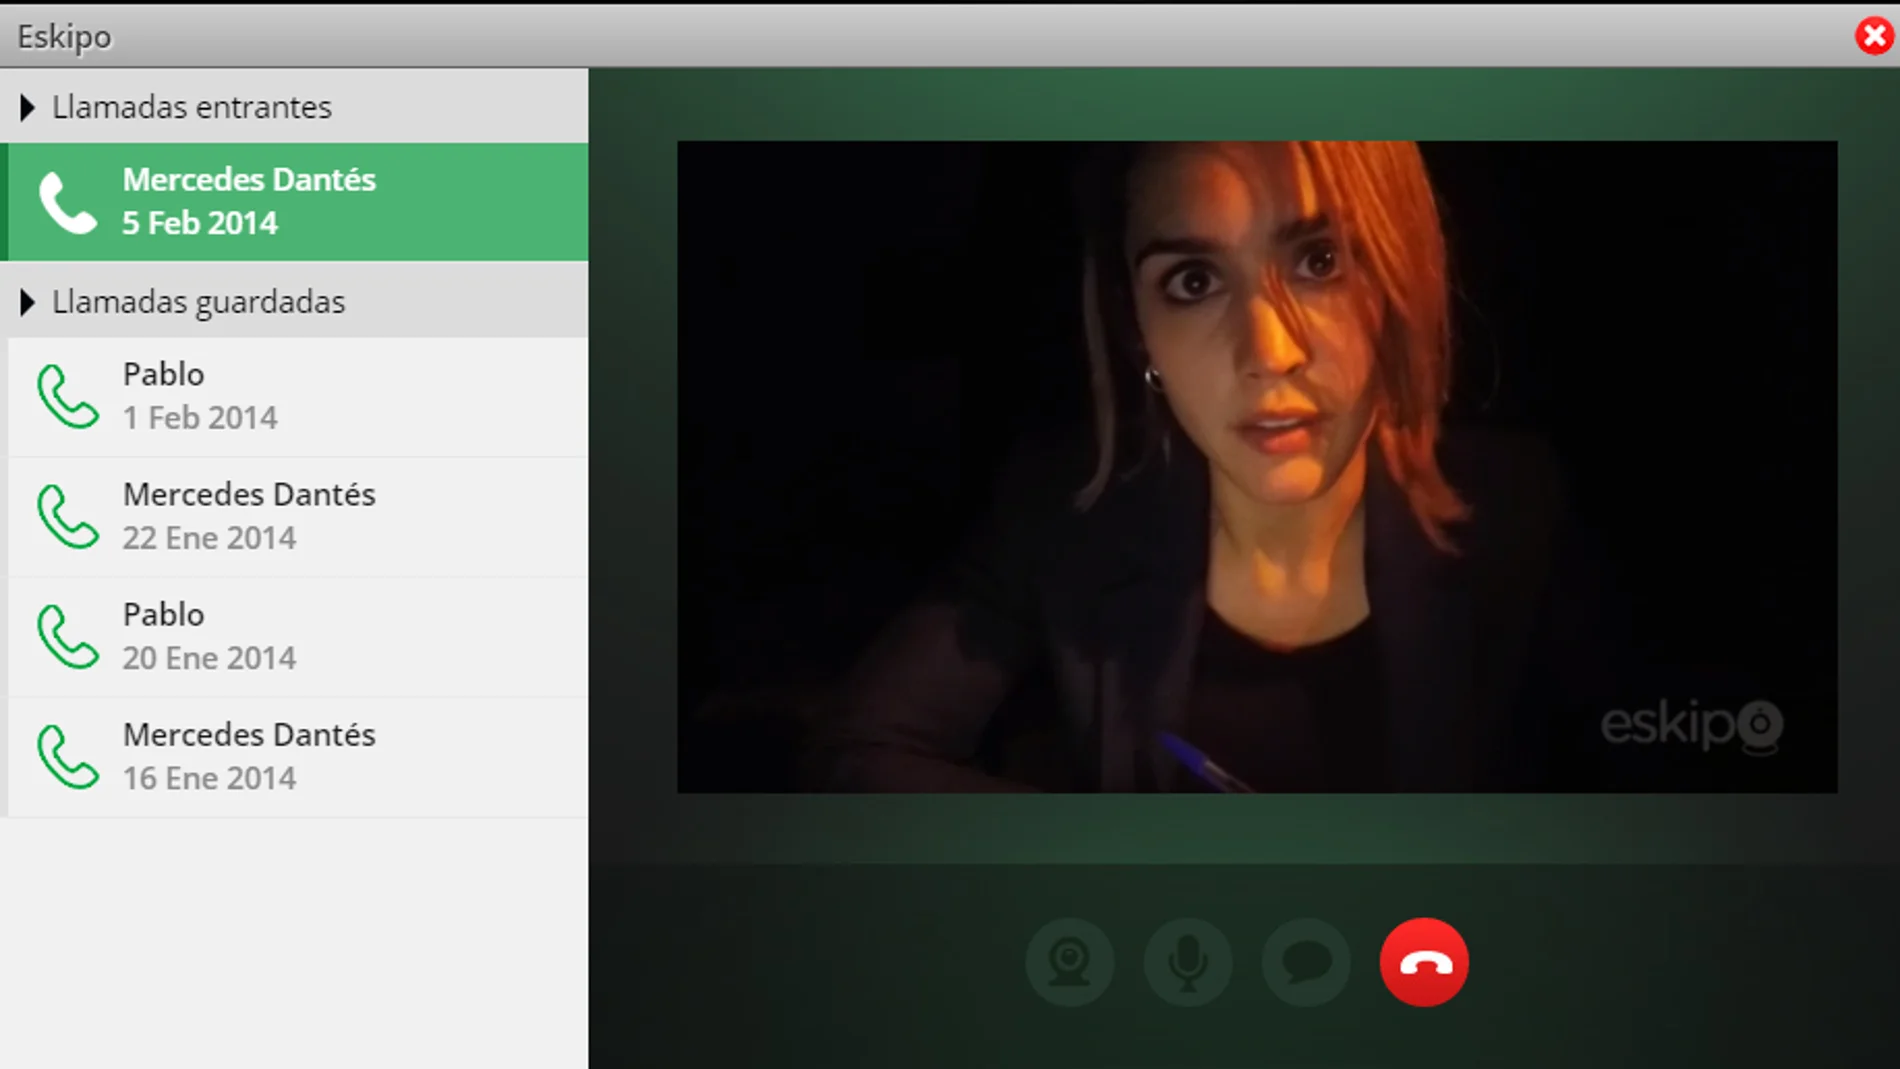Hang up with the red end-call button
Screen dimensions: 1900x1069
(x=1424, y=962)
